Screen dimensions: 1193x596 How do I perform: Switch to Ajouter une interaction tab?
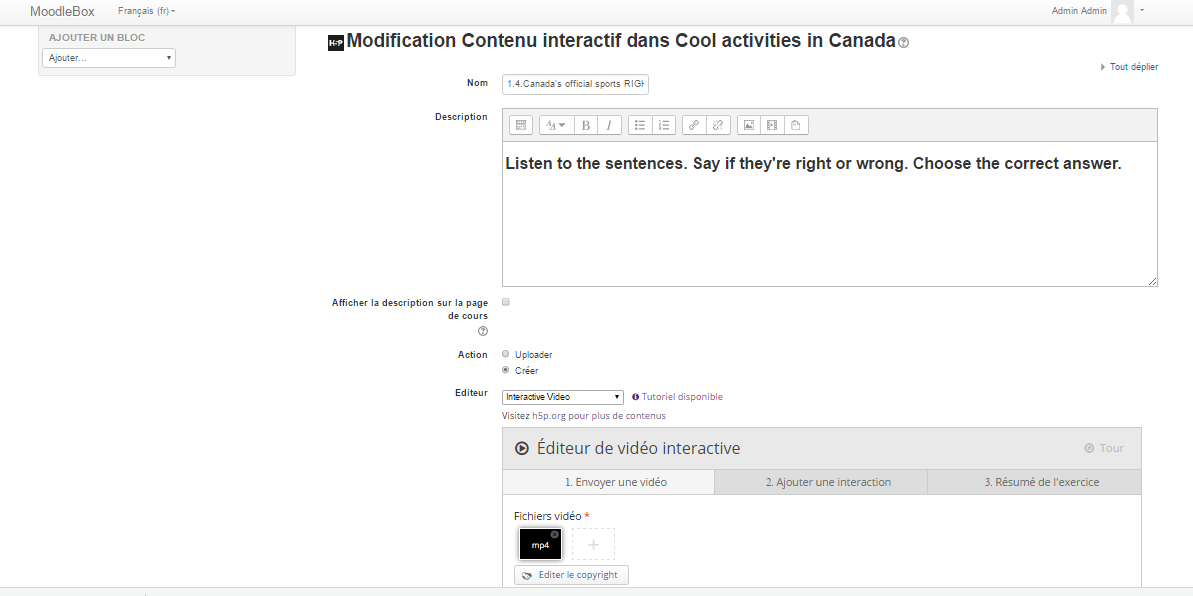[x=828, y=482]
